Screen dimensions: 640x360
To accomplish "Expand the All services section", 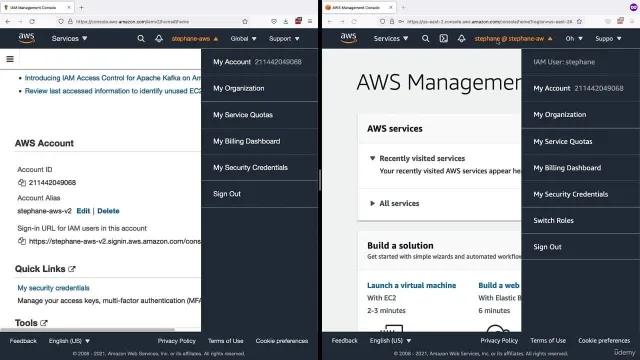I will [395, 203].
